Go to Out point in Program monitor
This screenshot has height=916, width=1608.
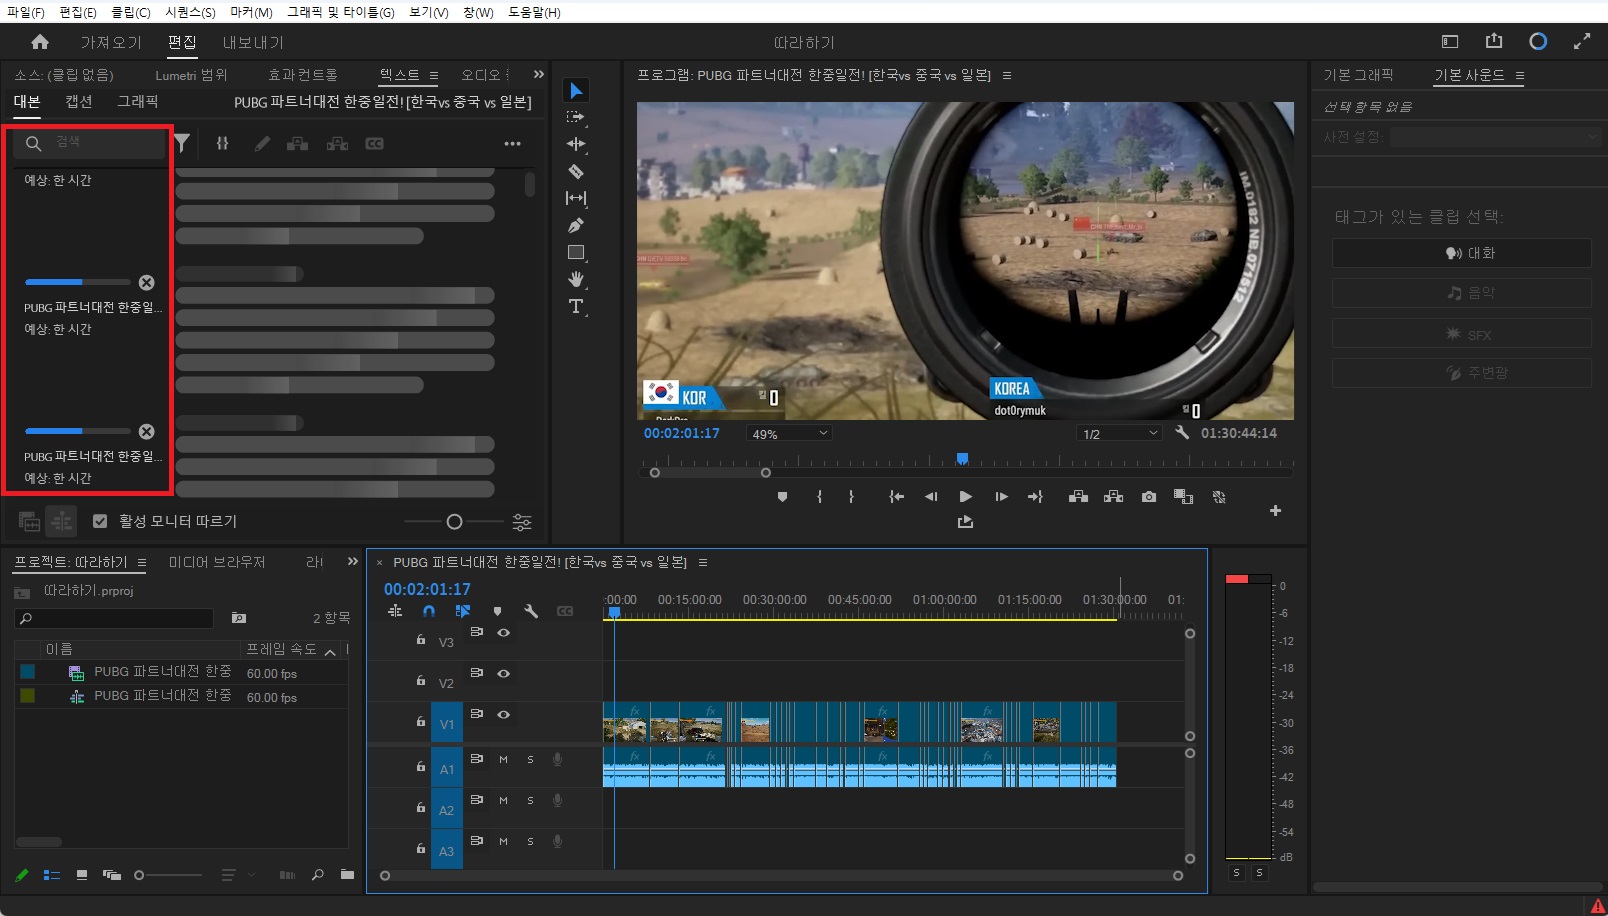(1035, 496)
